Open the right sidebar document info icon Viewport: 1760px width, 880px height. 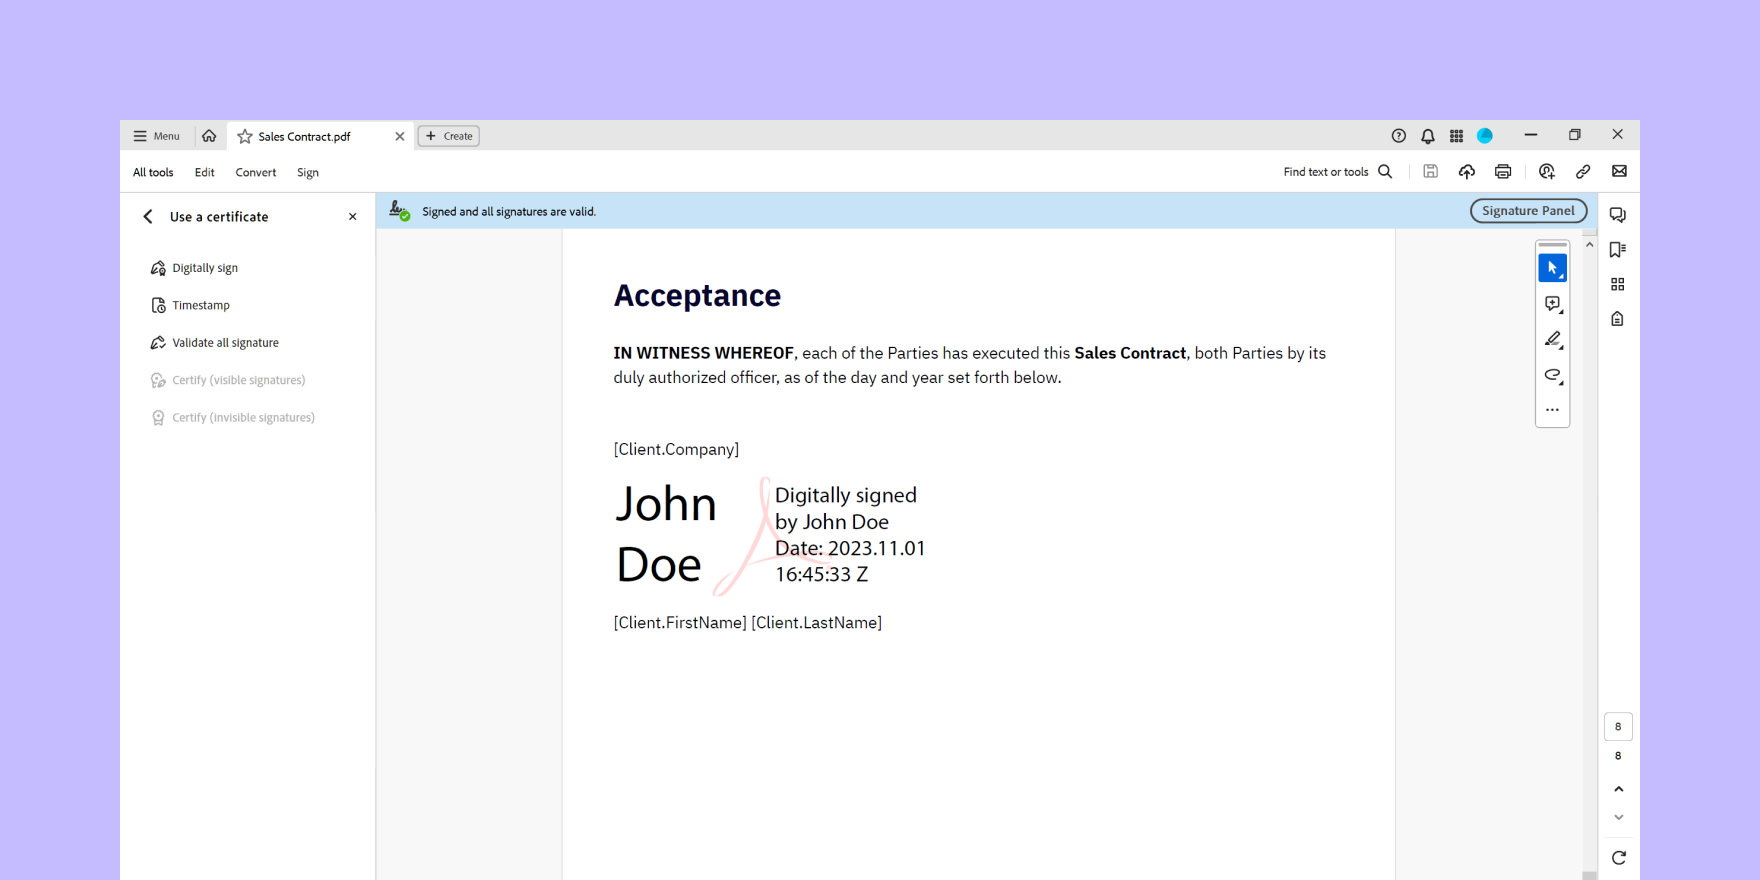tap(1618, 319)
